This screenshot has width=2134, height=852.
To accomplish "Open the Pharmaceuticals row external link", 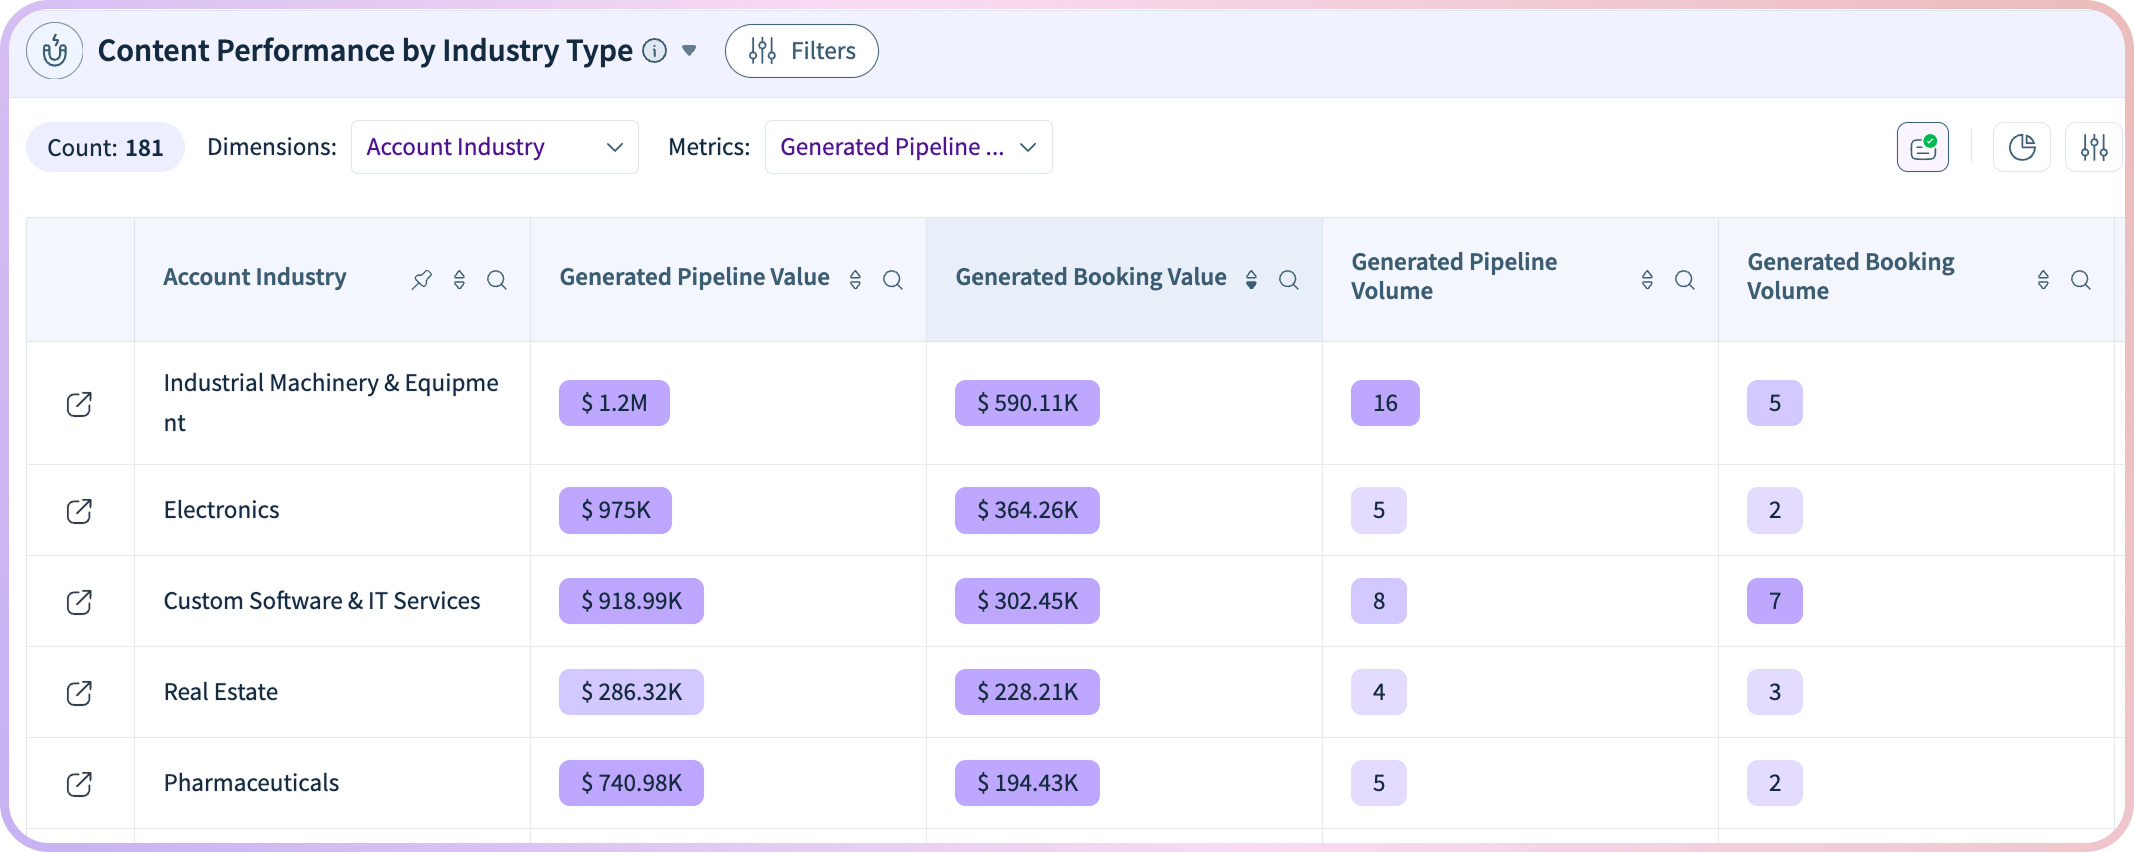I will pyautogui.click(x=79, y=784).
